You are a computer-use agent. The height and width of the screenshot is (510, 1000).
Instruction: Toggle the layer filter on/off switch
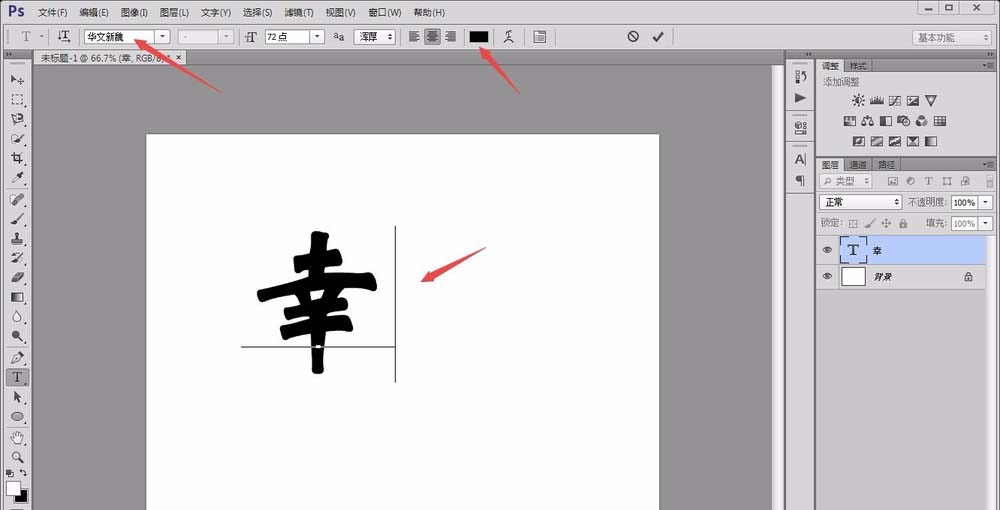[x=990, y=182]
